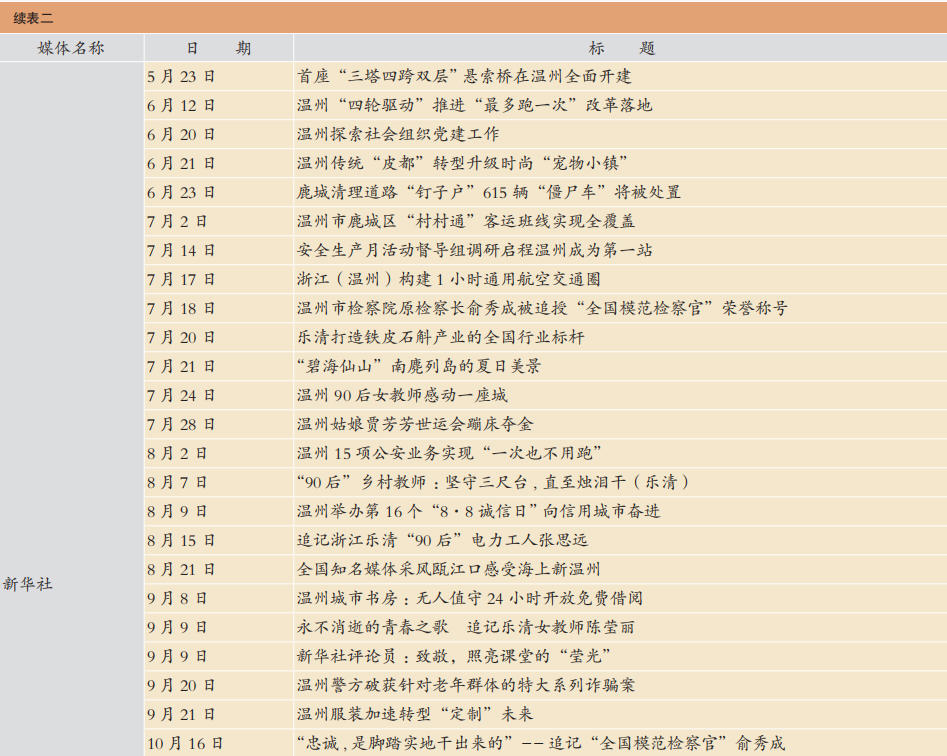The height and width of the screenshot is (756, 947).
Task: Select the title "追记浙江乐清“90后”电力工人张思远"
Action: (x=442, y=540)
